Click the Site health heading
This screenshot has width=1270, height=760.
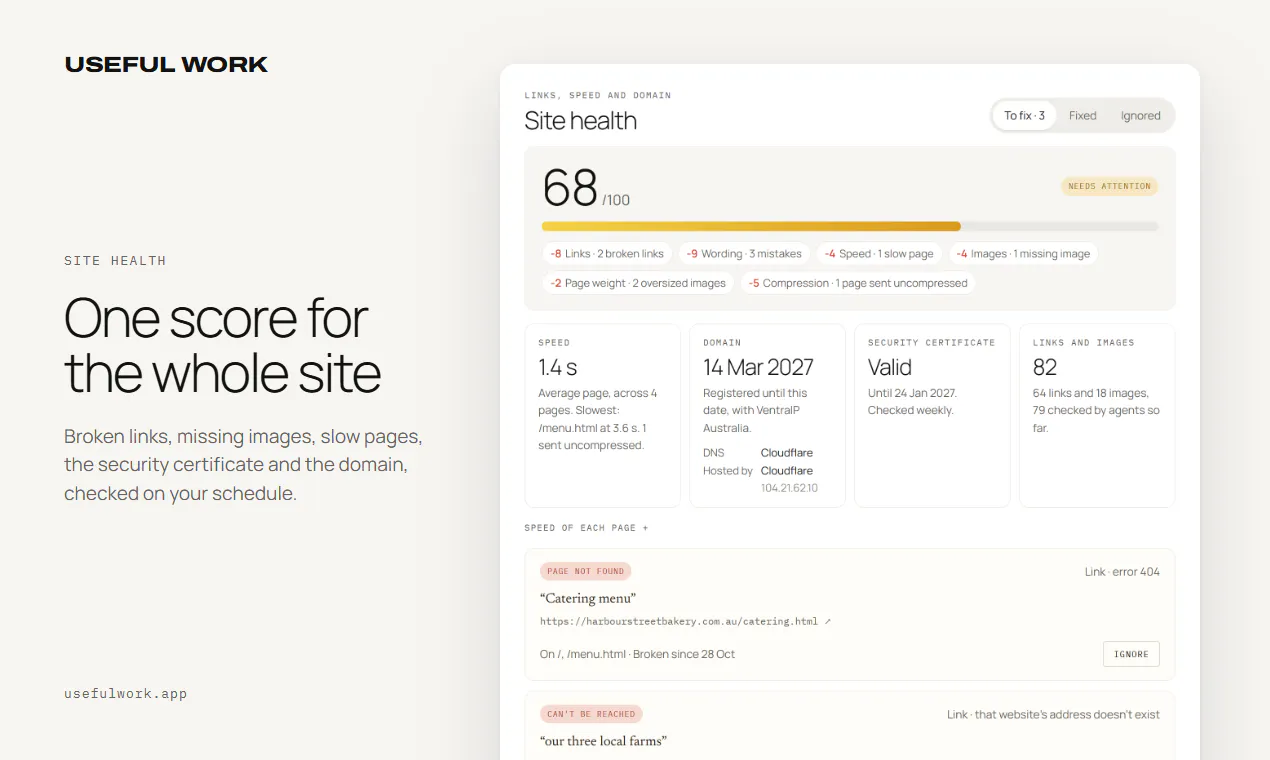581,121
